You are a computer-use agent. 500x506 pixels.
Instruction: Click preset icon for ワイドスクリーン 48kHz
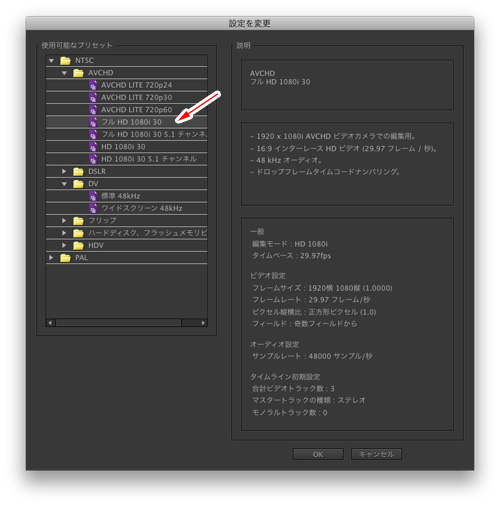[93, 209]
